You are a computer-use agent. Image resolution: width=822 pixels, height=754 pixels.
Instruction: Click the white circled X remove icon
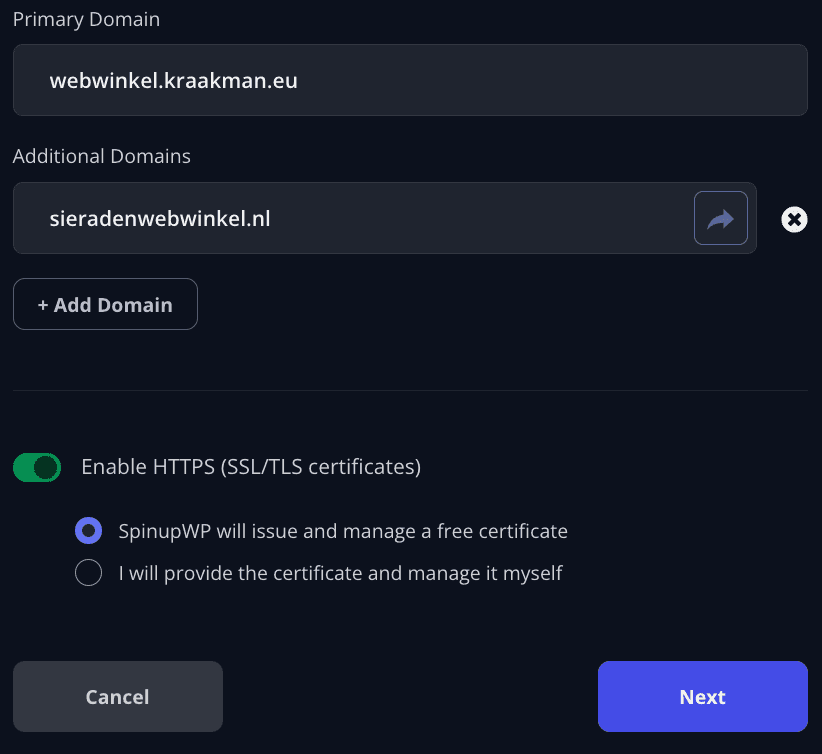click(794, 219)
